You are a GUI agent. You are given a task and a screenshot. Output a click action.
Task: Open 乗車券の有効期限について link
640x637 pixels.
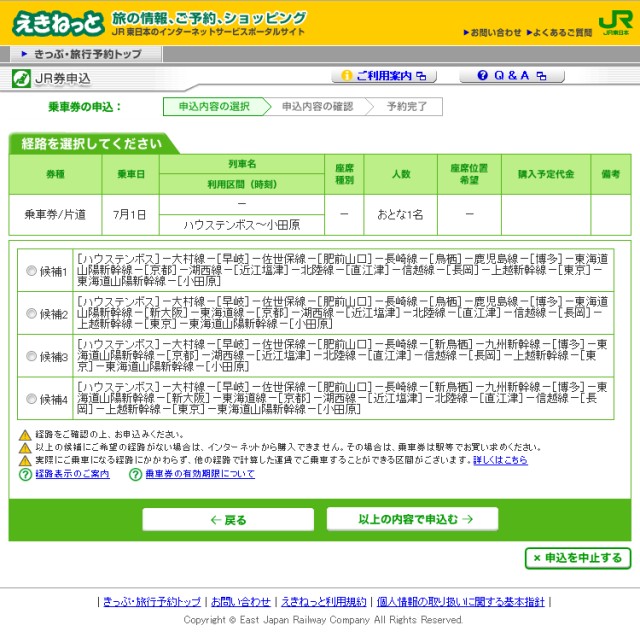coord(200,474)
